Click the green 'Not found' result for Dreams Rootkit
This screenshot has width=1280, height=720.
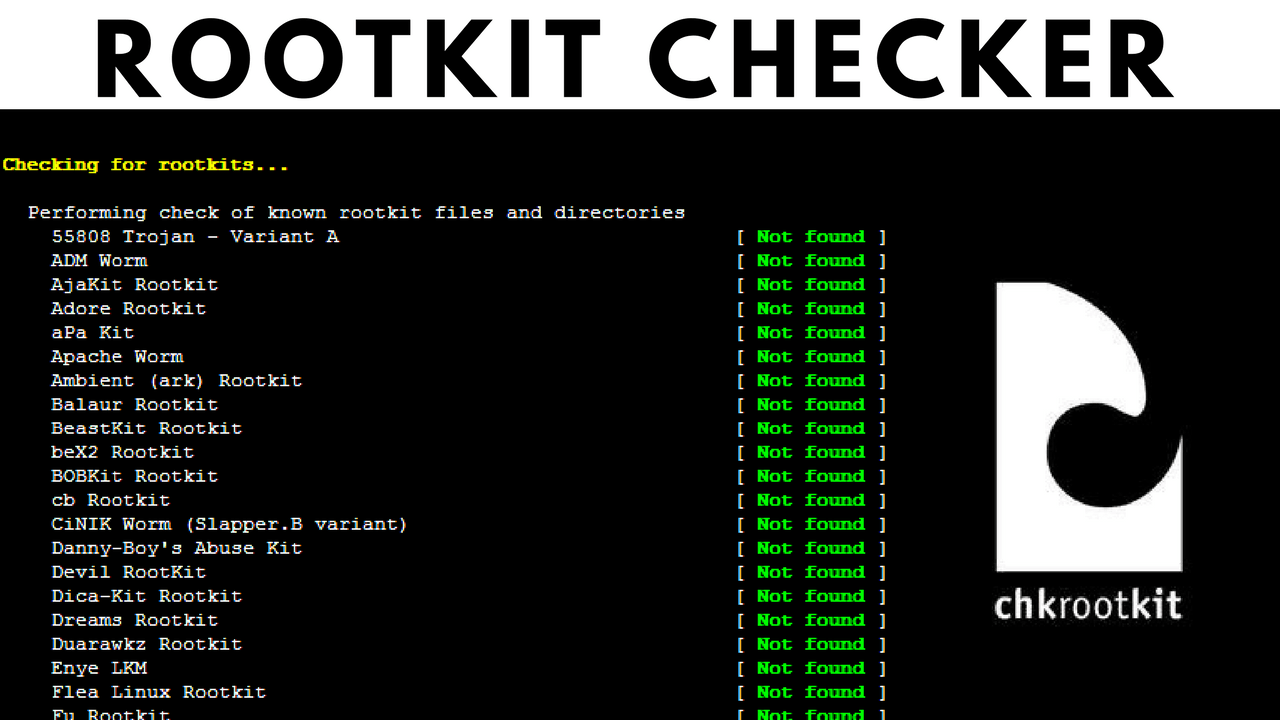coord(812,620)
